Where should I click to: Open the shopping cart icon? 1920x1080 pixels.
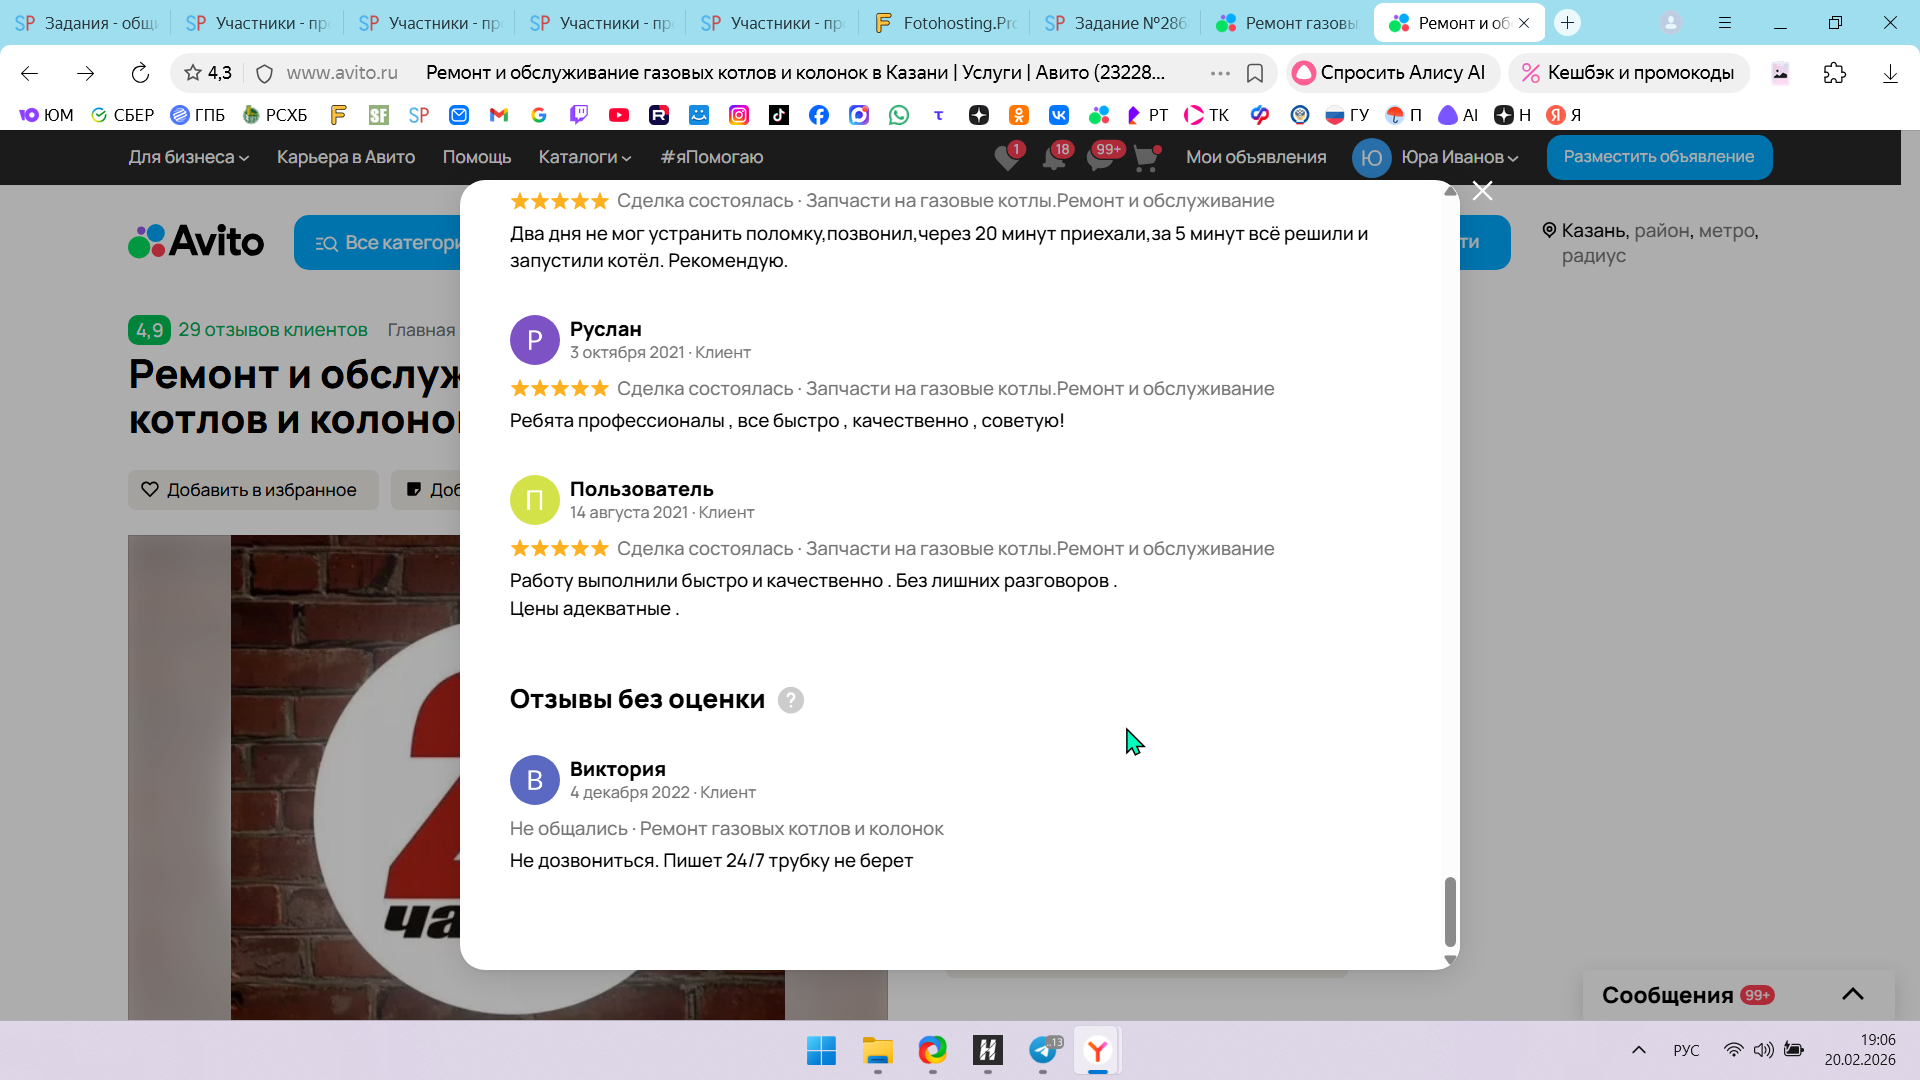pyautogui.click(x=1146, y=158)
